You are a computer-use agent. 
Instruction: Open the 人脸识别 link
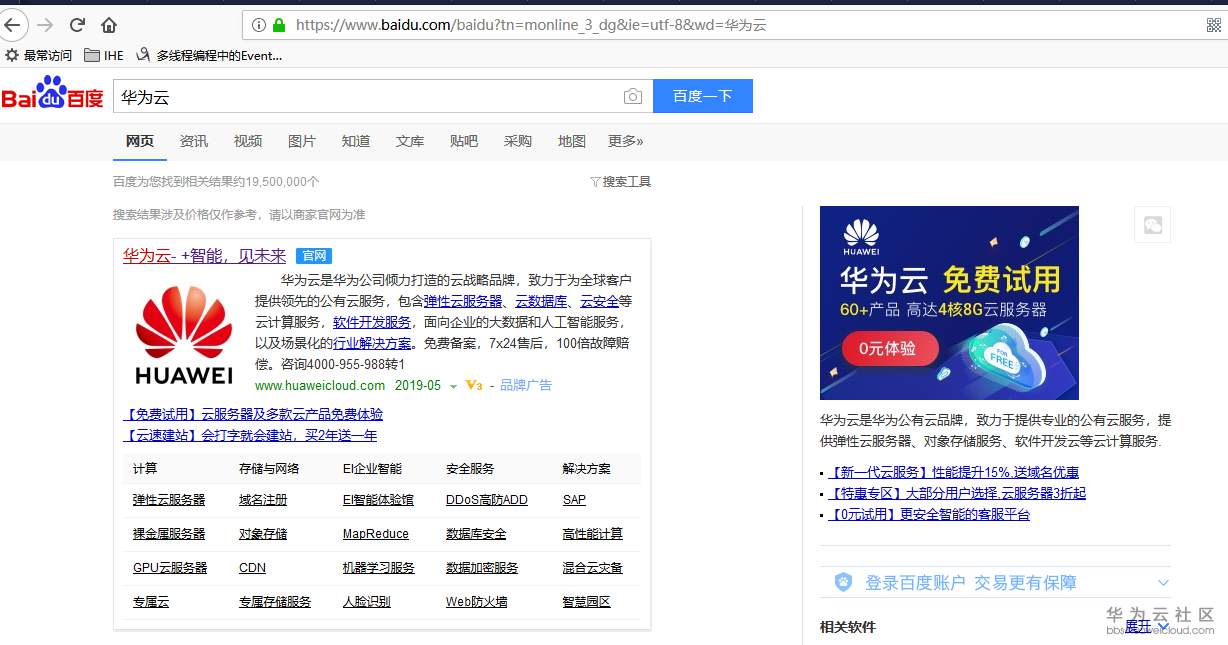[x=366, y=602]
